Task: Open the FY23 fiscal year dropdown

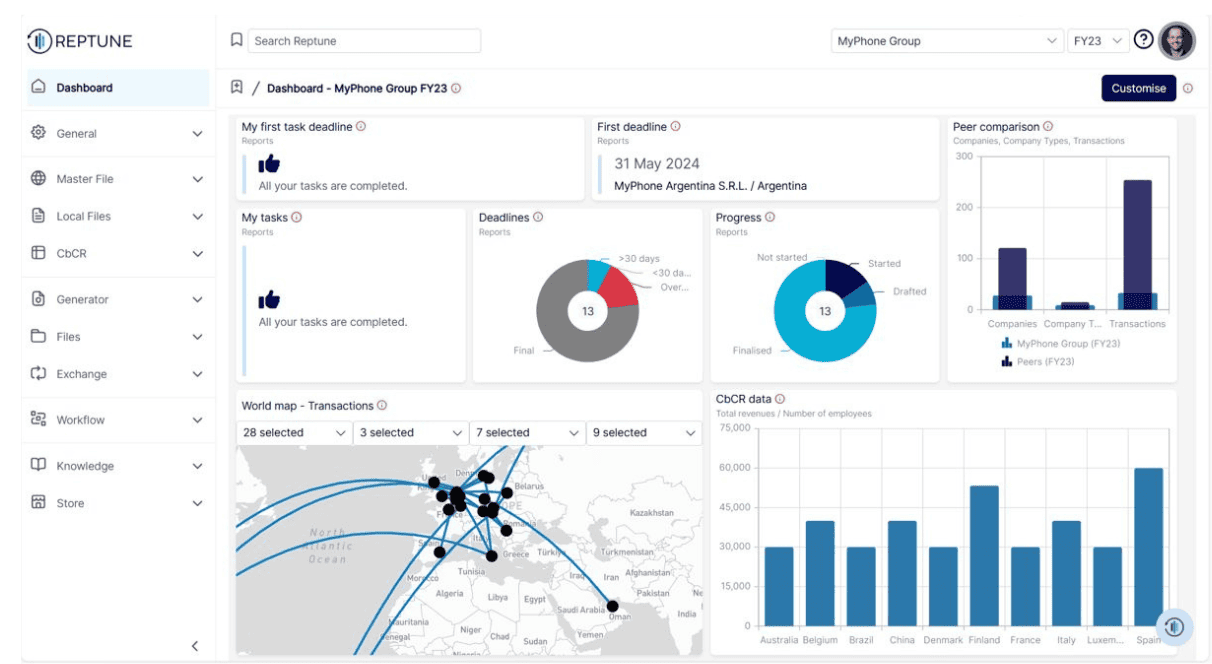Action: [1098, 41]
